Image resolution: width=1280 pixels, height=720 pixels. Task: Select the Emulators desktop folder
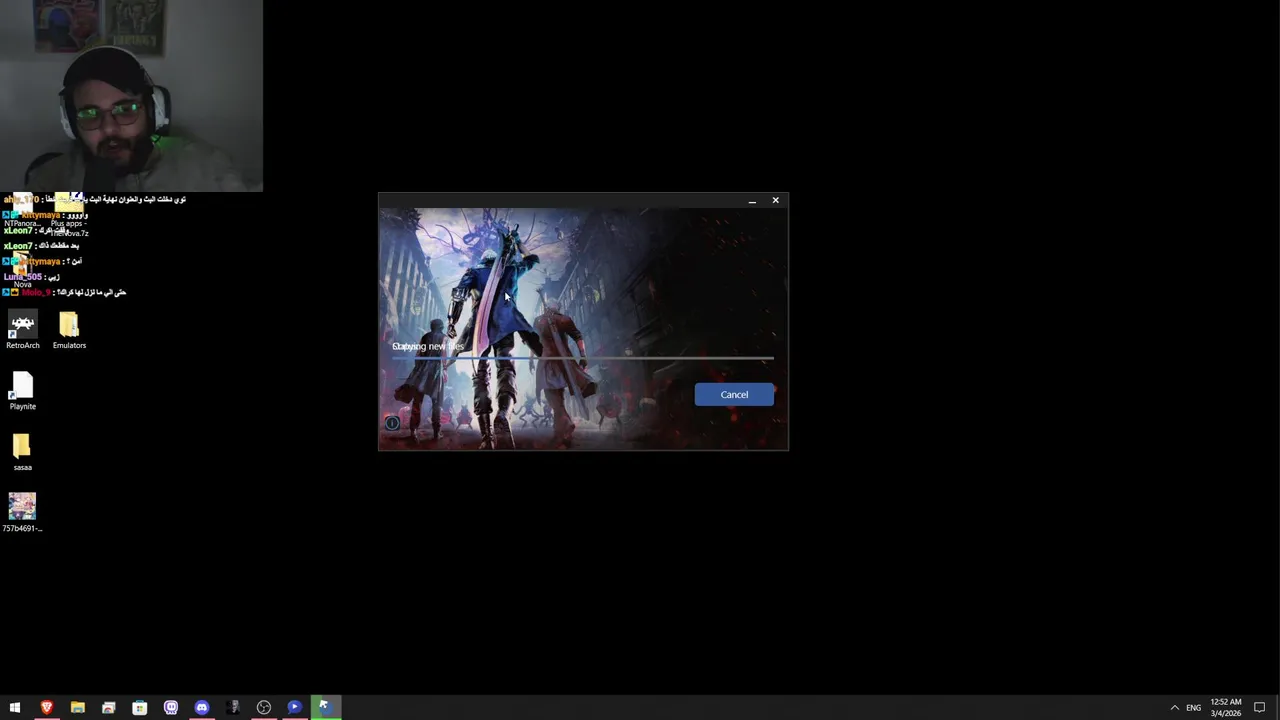(69, 331)
